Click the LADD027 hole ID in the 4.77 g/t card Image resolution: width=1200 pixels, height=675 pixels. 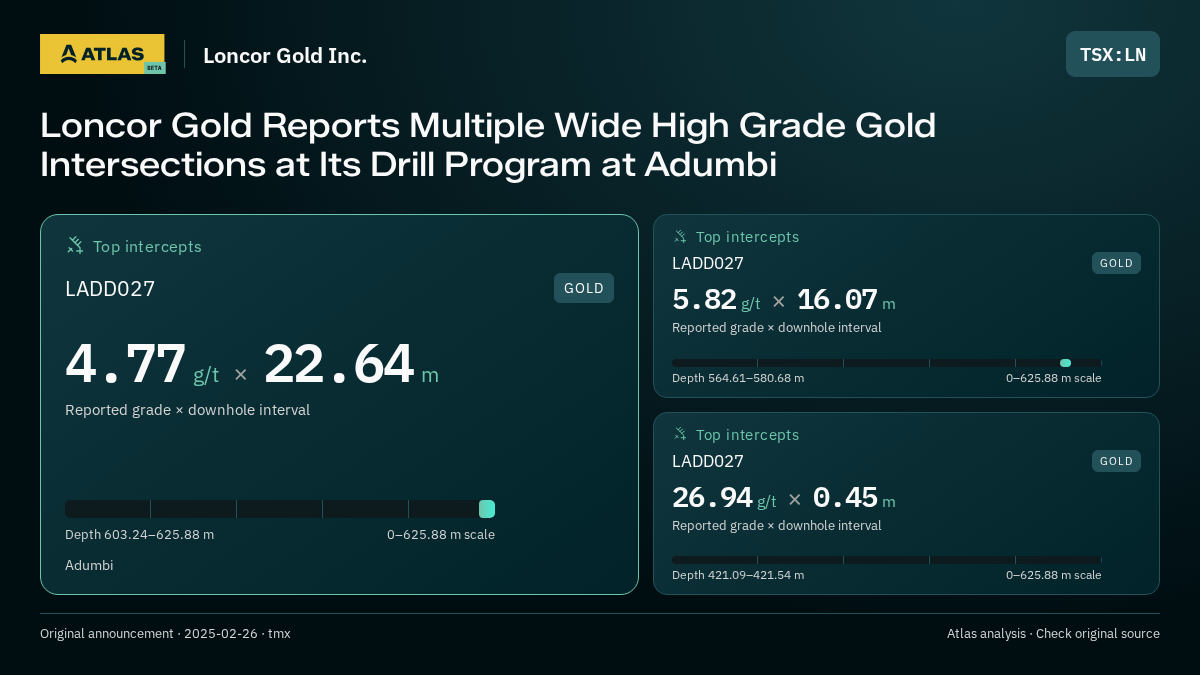coord(110,289)
